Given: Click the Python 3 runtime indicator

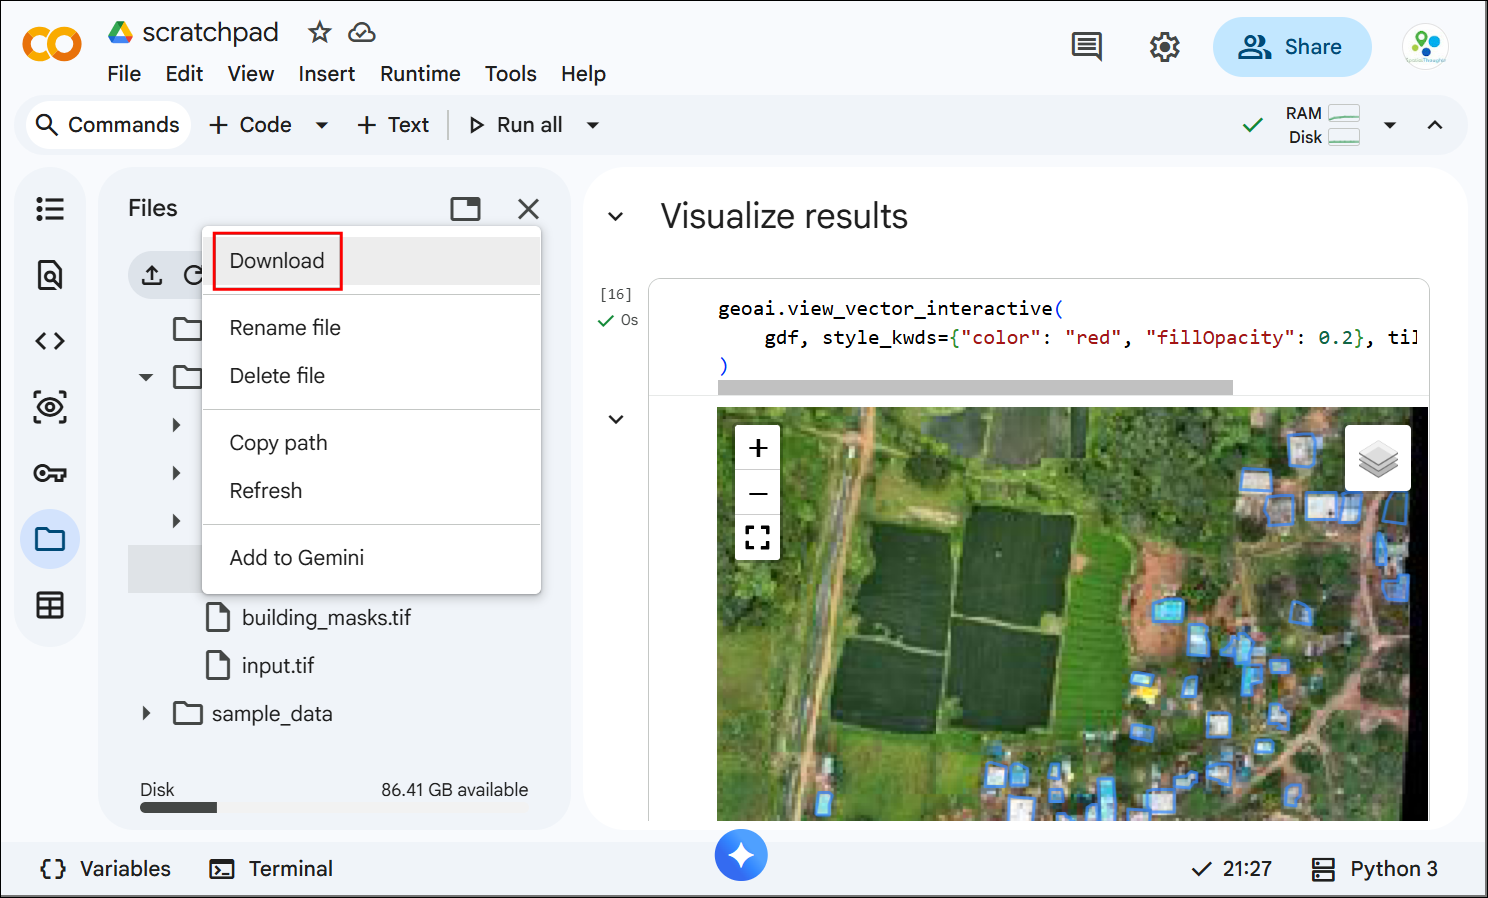Looking at the screenshot, I should point(1375,868).
